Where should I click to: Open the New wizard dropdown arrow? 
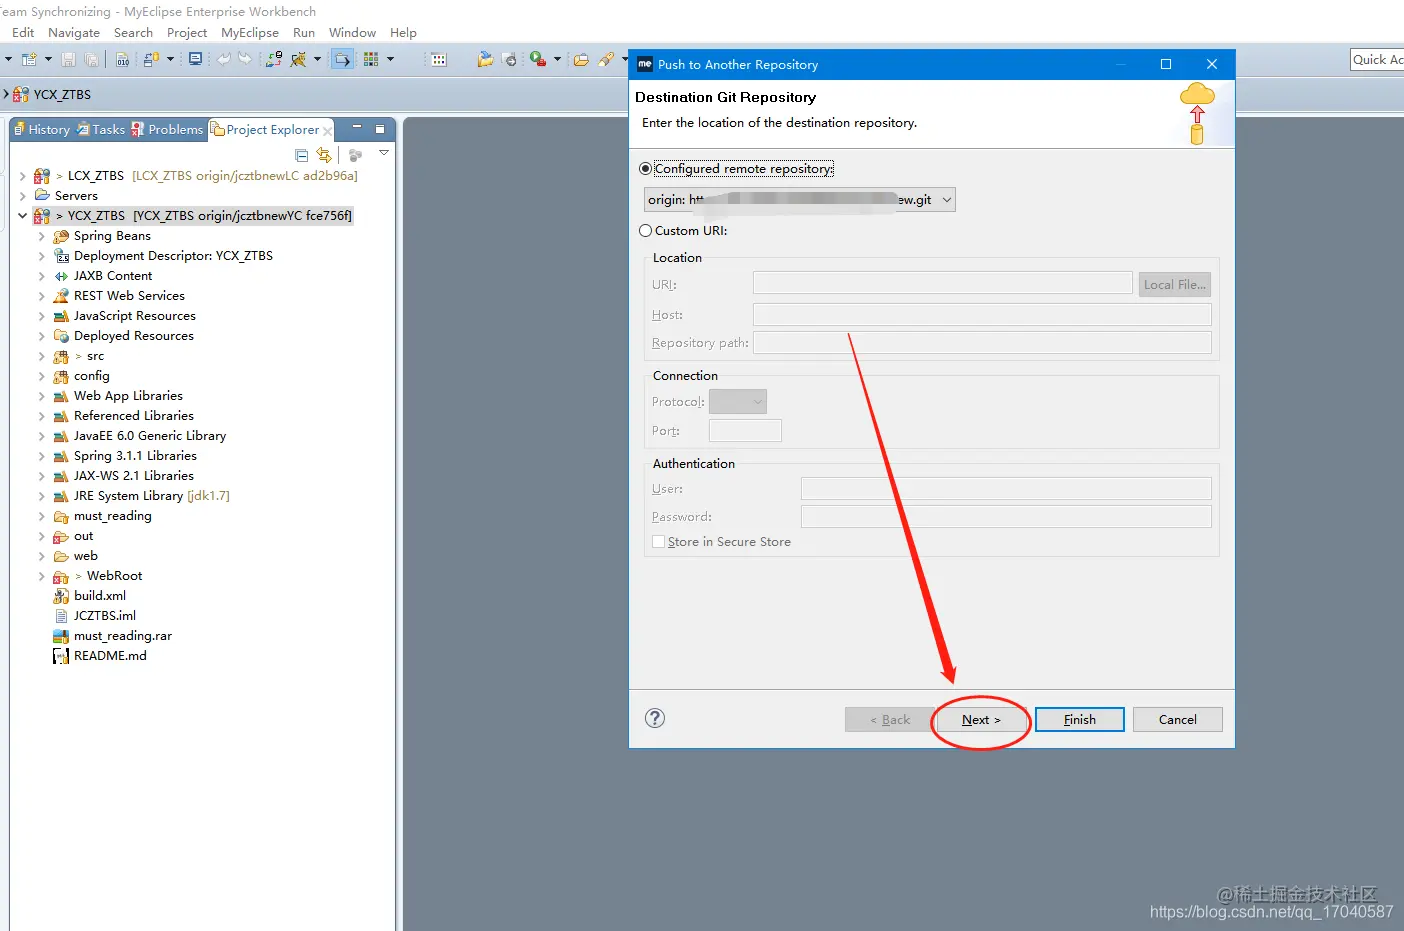[x=48, y=60]
